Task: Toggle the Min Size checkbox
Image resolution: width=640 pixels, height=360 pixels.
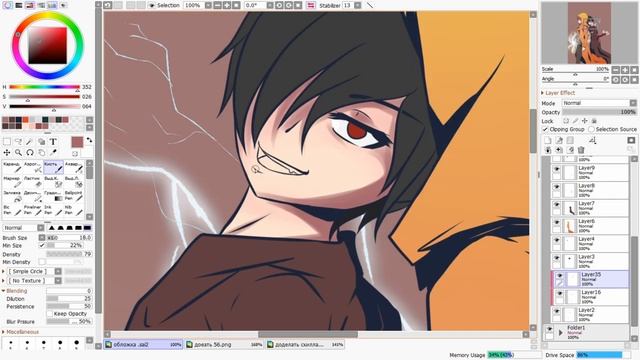Action: (x=42, y=245)
